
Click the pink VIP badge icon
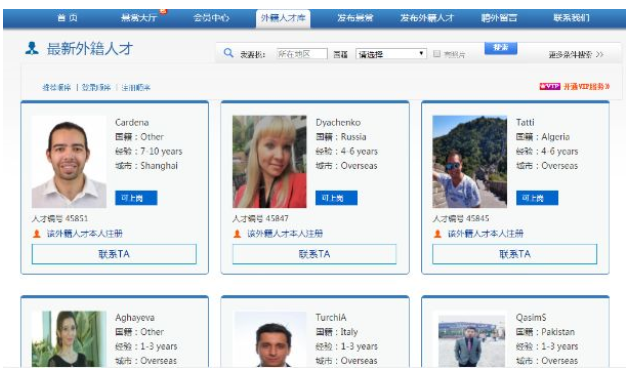click(x=550, y=86)
